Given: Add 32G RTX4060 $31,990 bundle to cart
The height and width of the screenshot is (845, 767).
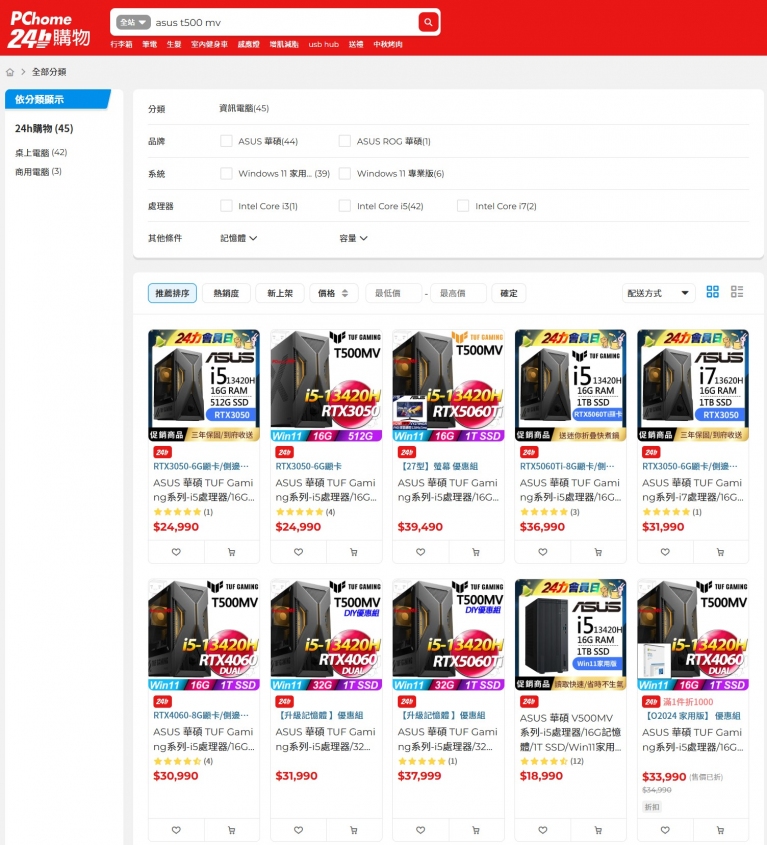Looking at the screenshot, I should click(x=354, y=830).
